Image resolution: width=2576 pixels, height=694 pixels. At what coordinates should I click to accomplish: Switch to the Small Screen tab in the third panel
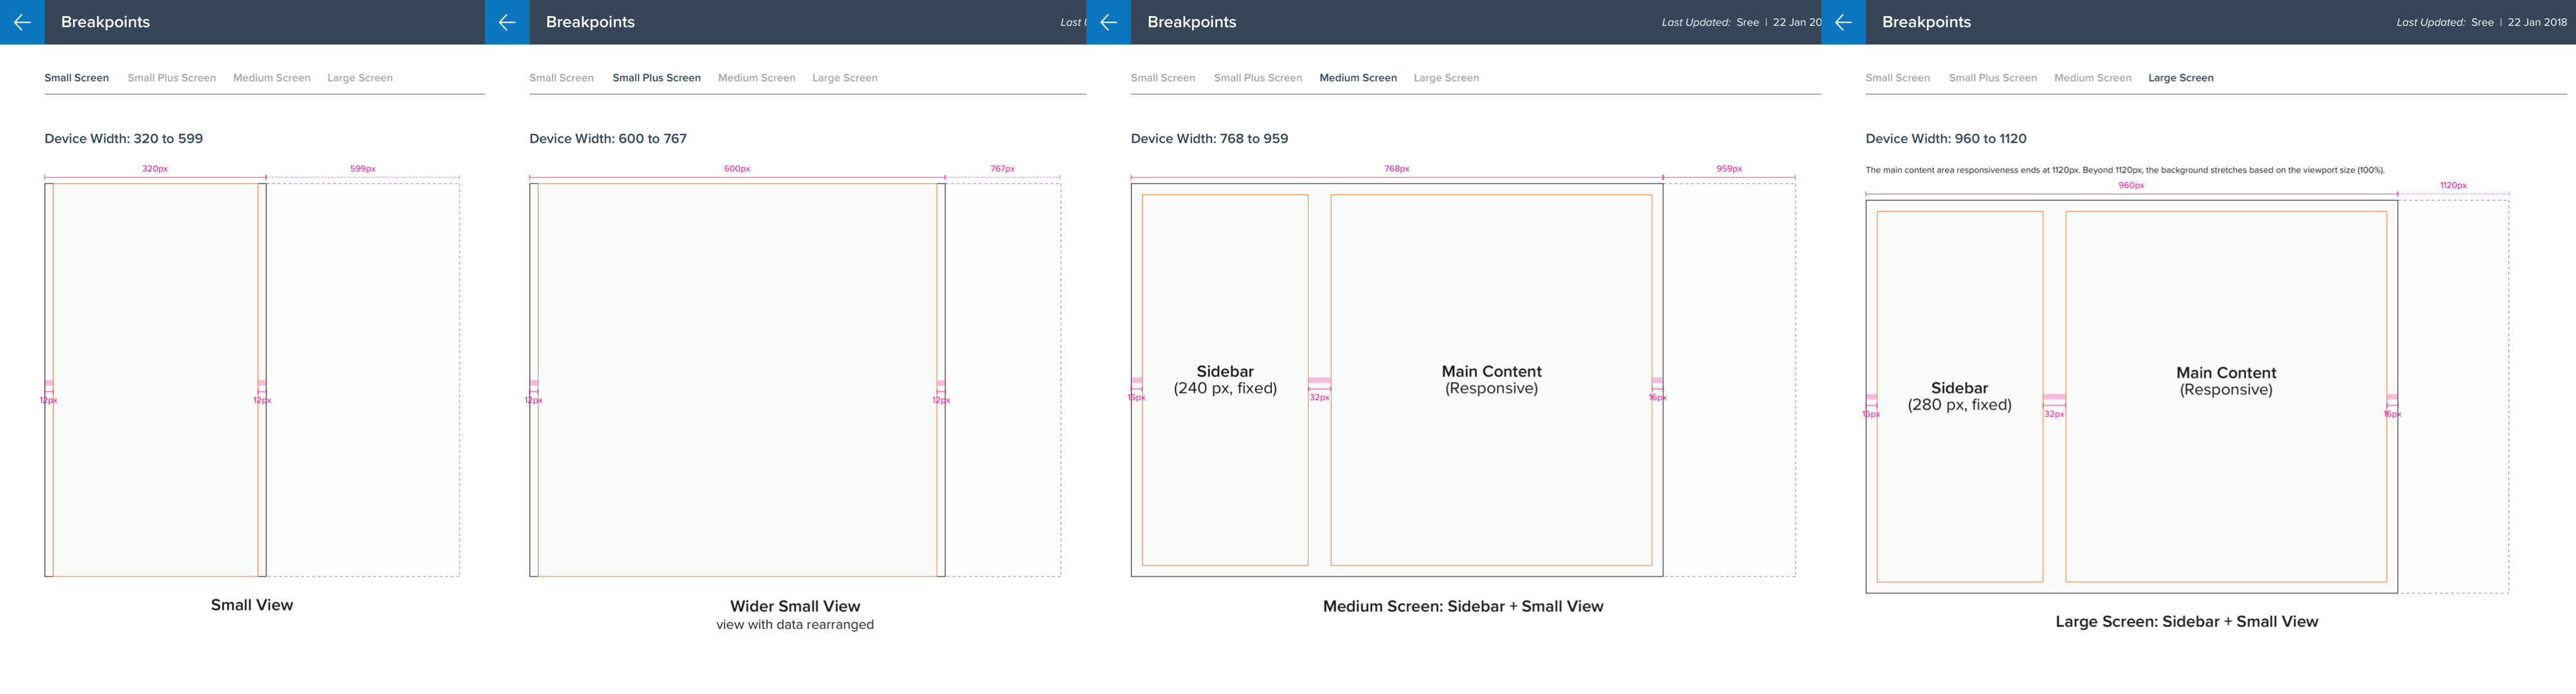pos(1162,77)
